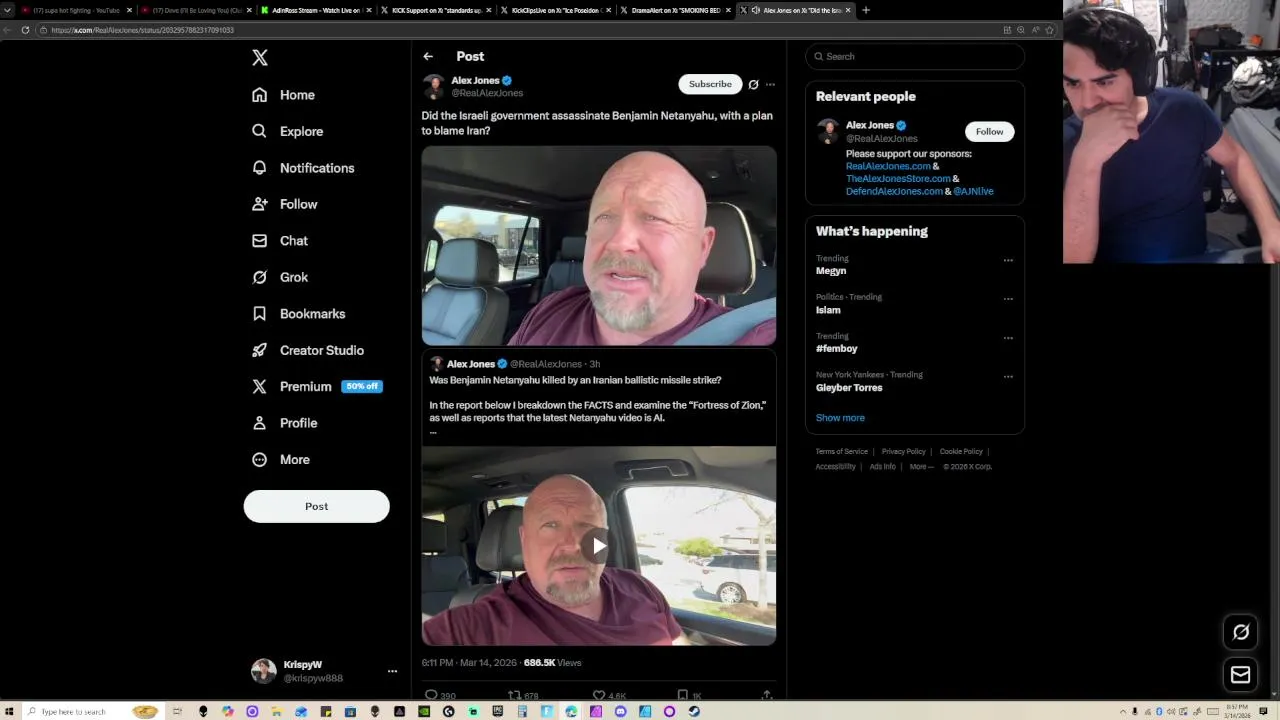Open the More menu in sidebar
The height and width of the screenshot is (720, 1280).
(x=281, y=460)
